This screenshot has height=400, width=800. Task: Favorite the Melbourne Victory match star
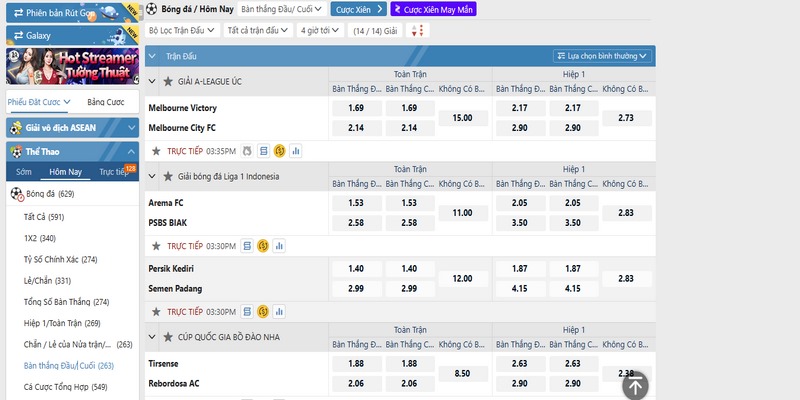(x=155, y=151)
